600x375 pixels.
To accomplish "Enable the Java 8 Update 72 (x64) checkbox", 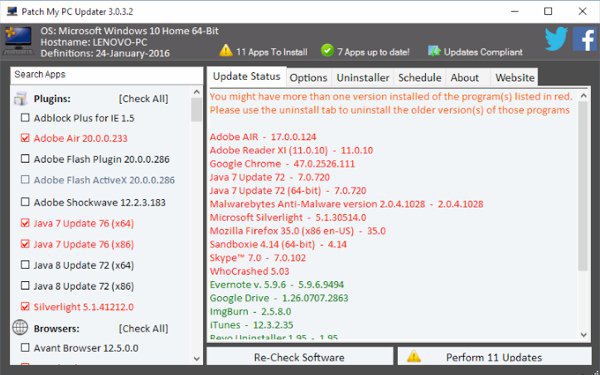I will [25, 265].
